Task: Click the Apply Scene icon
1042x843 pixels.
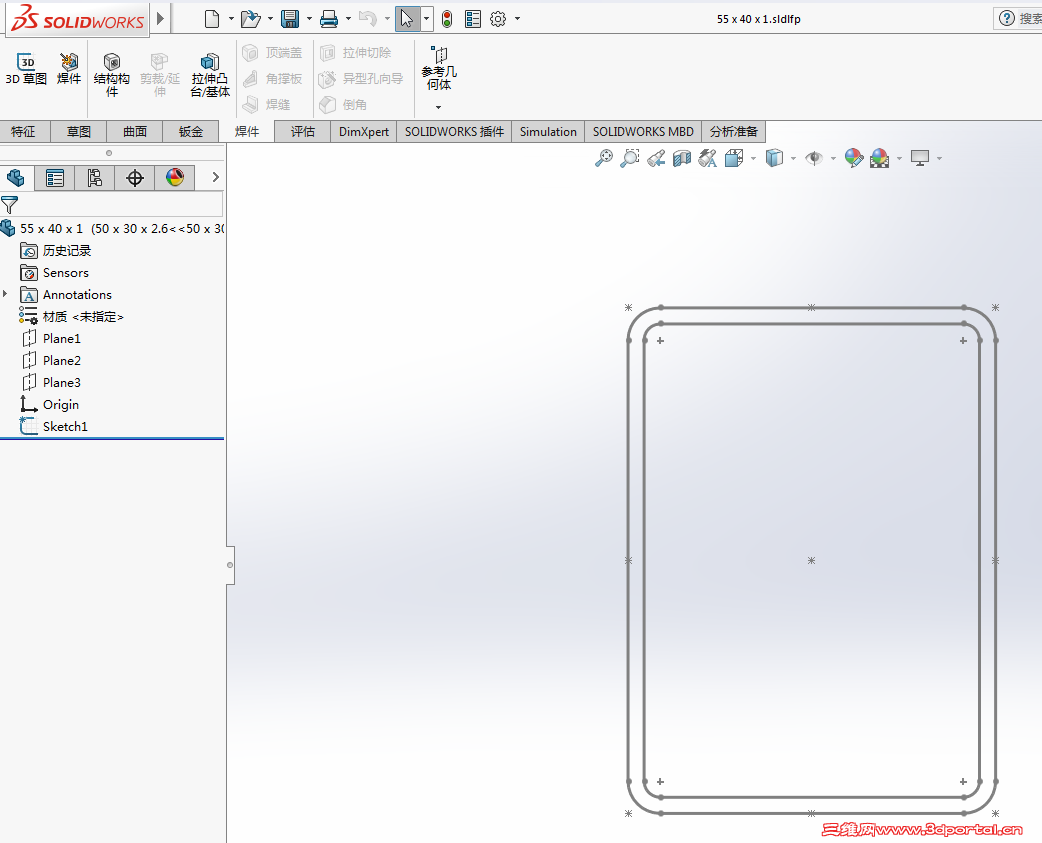Action: [880, 158]
